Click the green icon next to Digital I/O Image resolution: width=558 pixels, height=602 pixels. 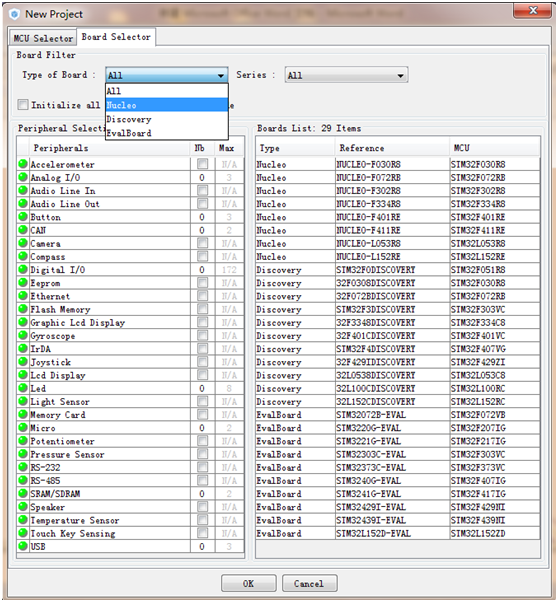23,269
